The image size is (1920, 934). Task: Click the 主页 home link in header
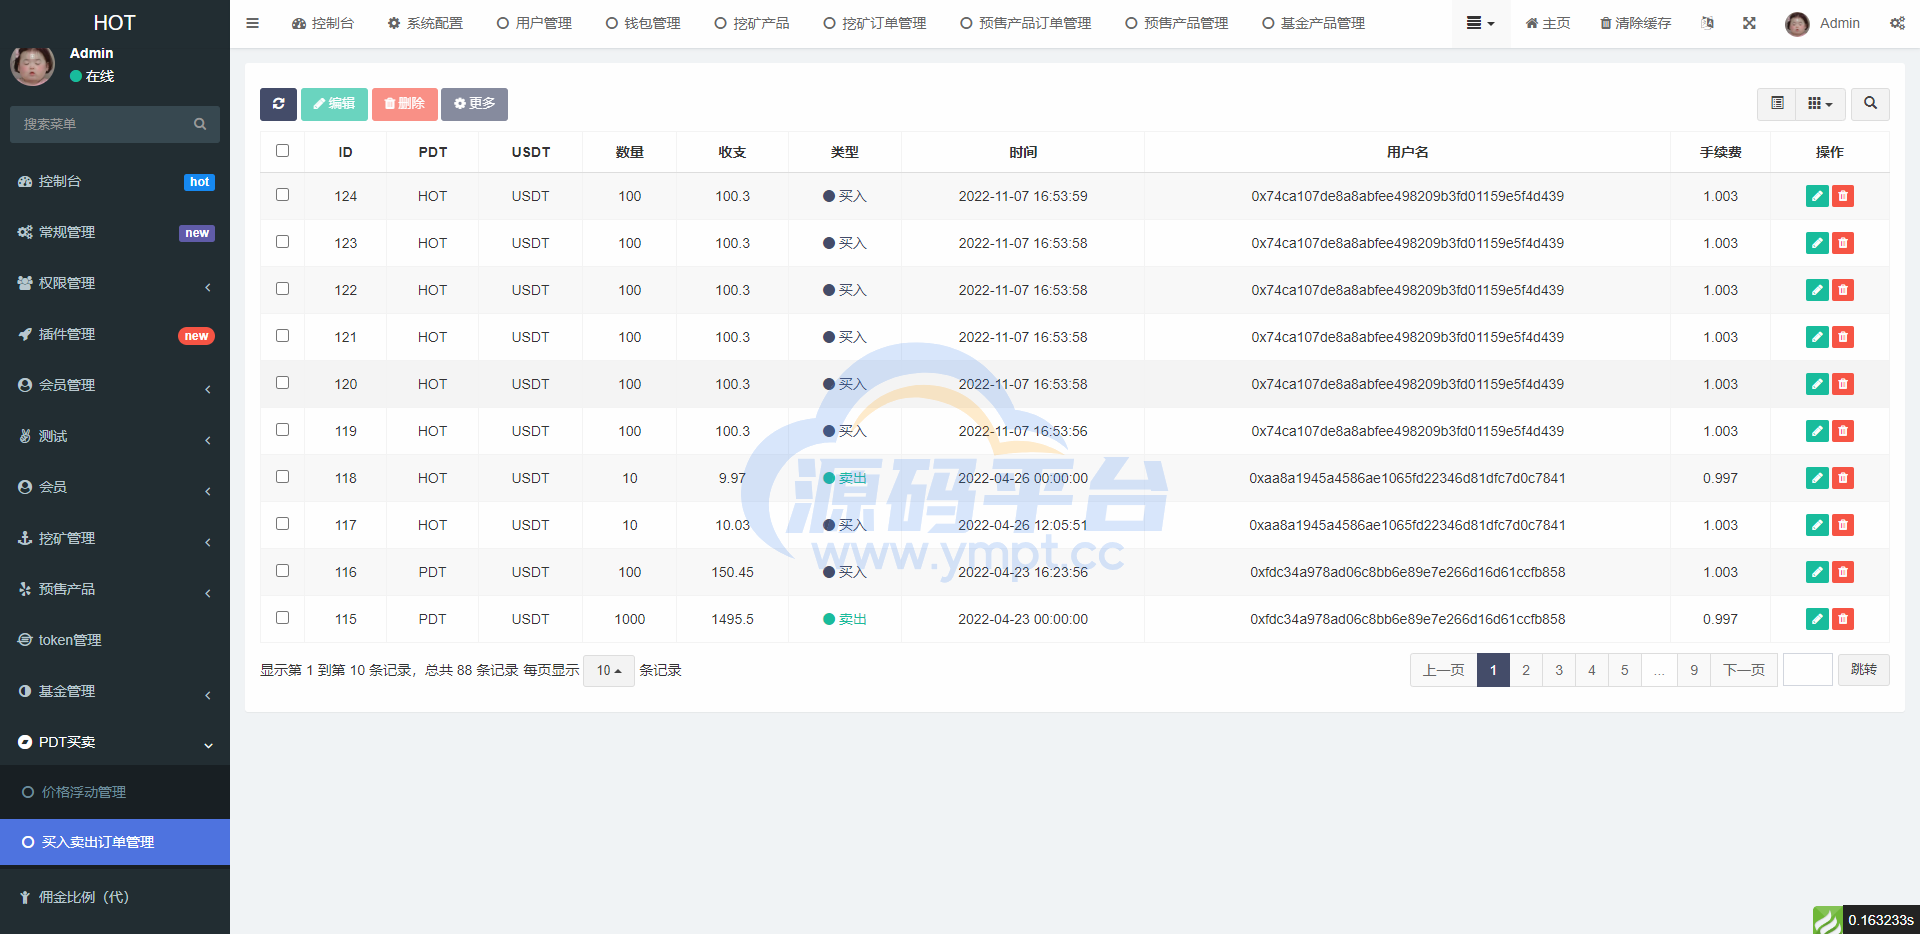click(1548, 23)
